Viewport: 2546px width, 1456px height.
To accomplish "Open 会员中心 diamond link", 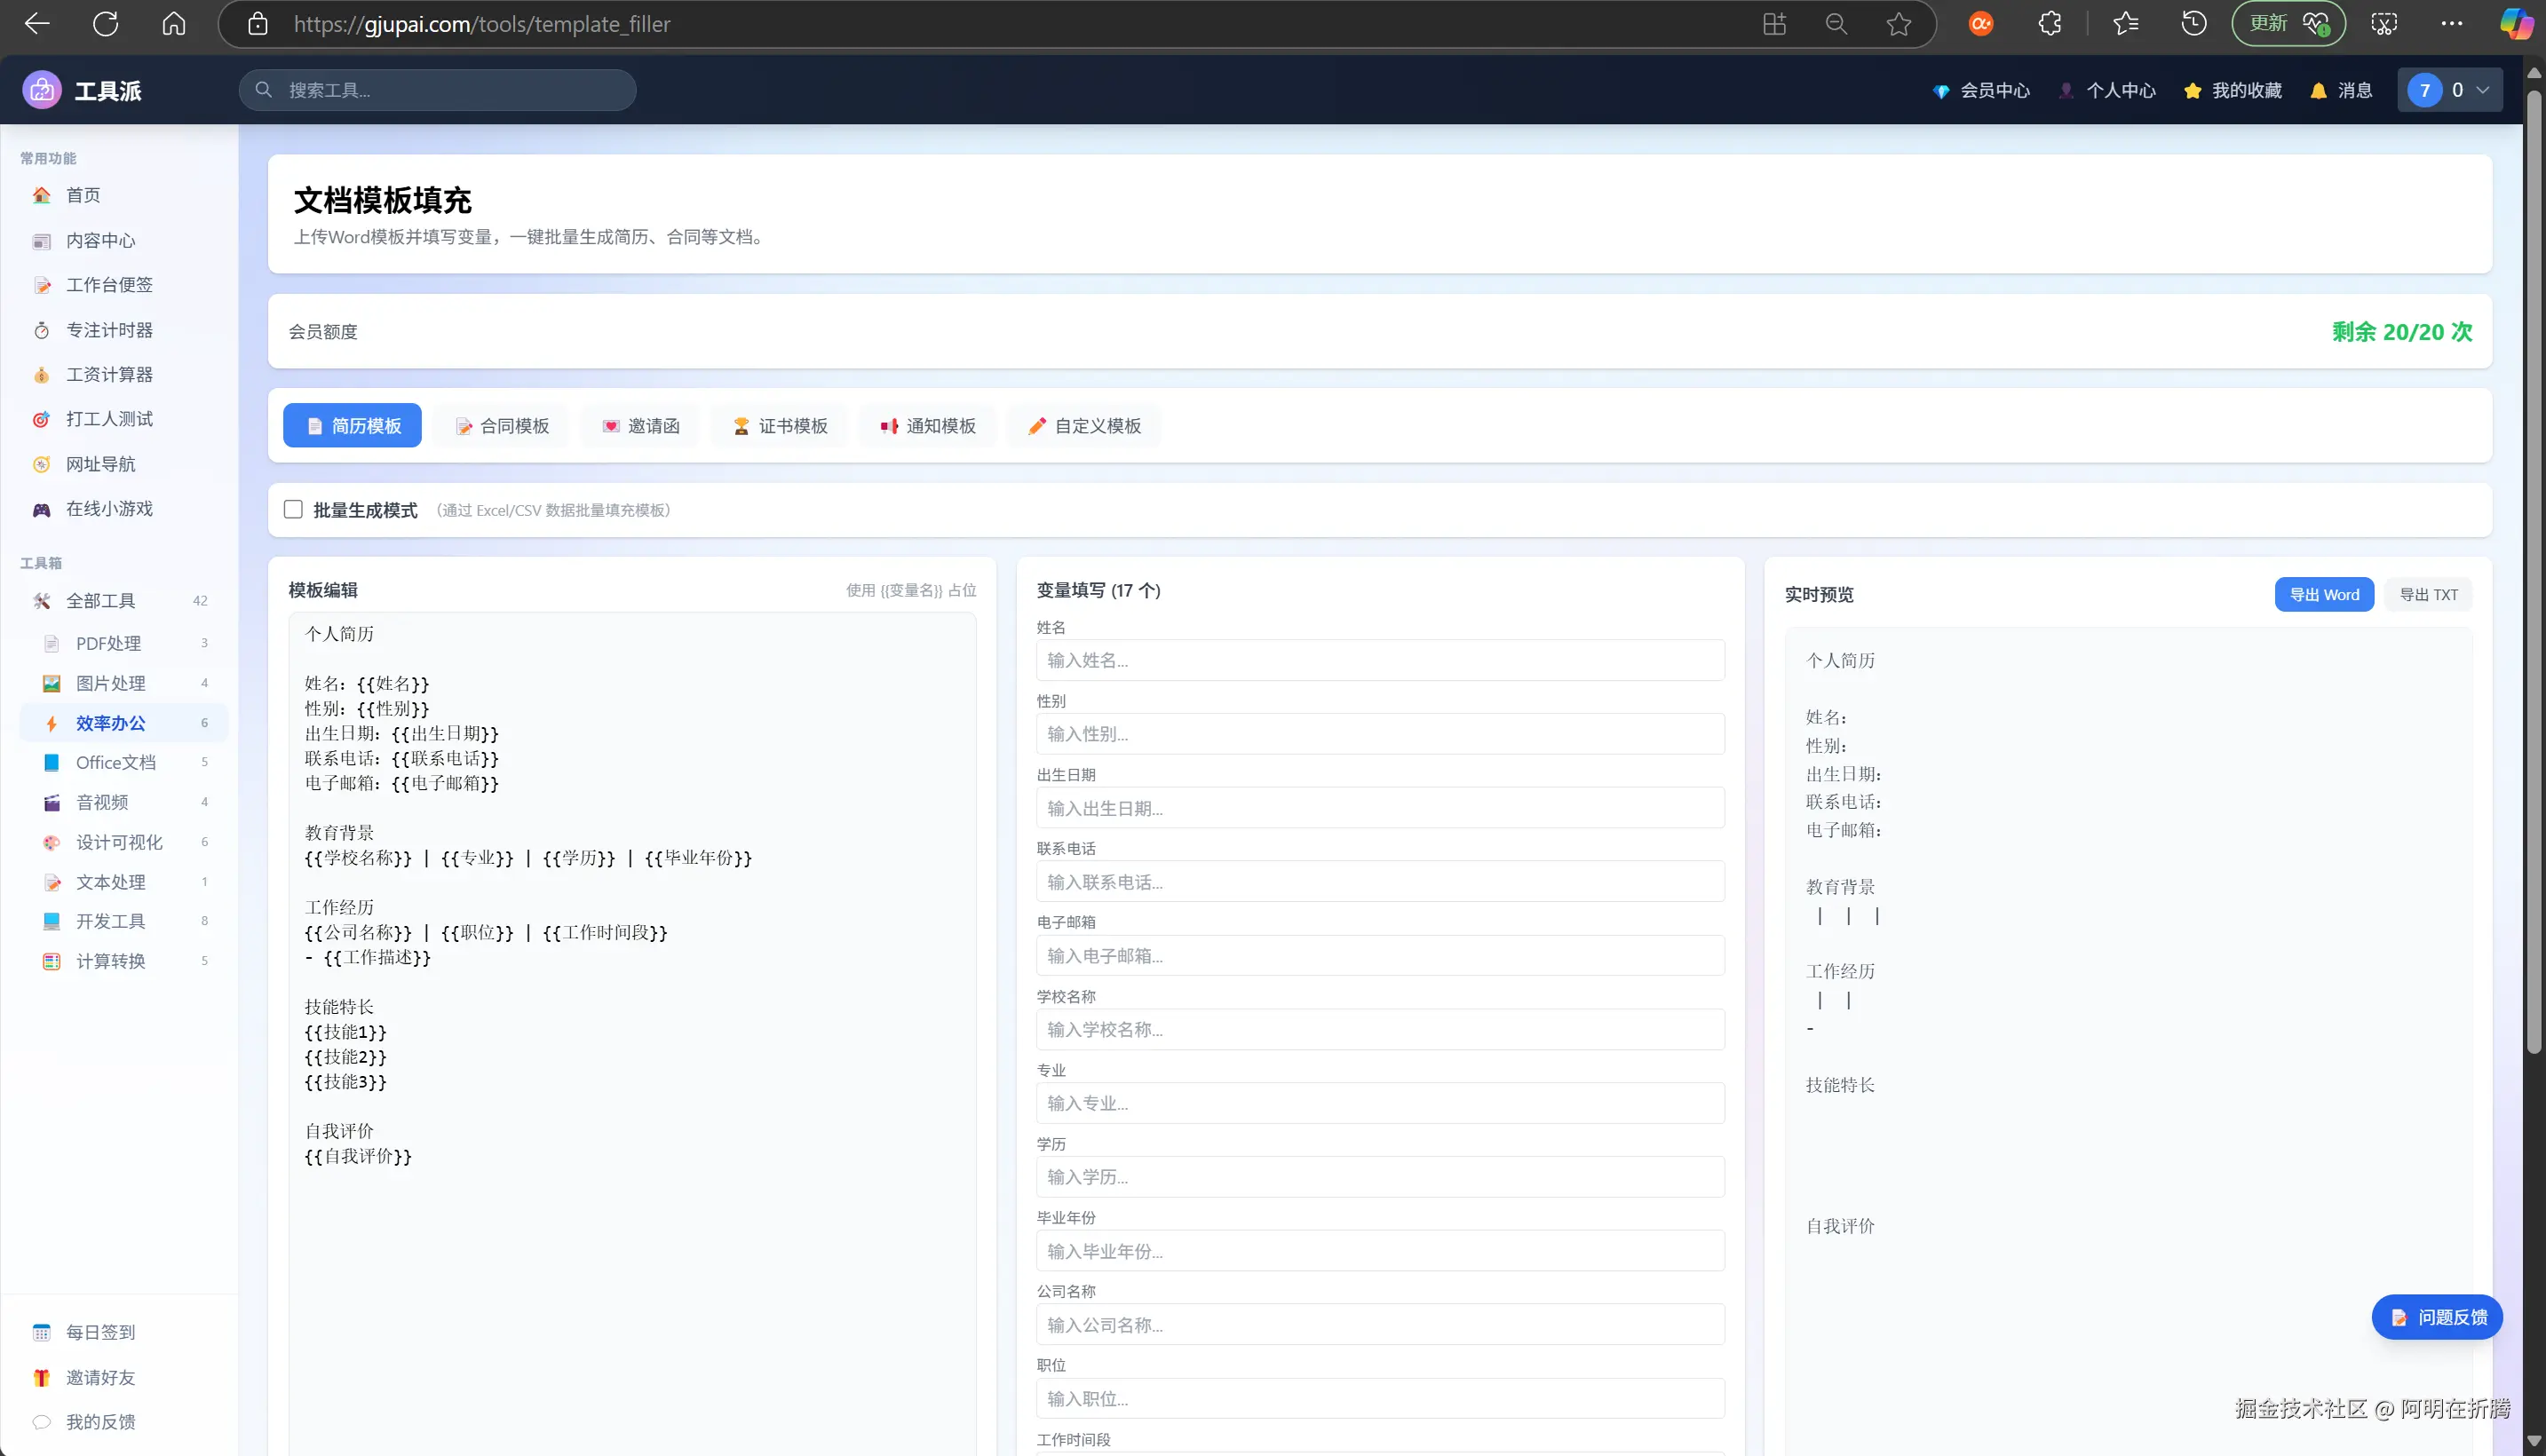I will 1981,90.
